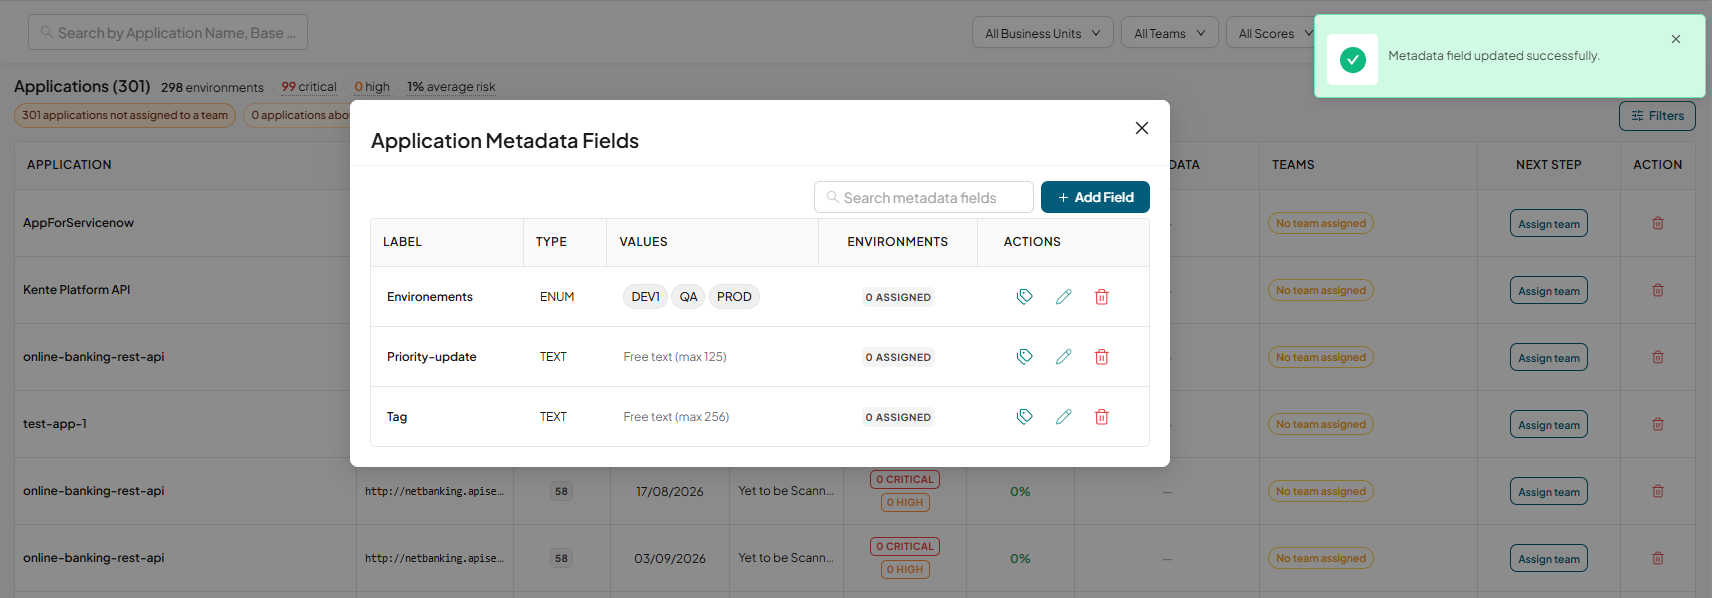Assign team to Kente Platform API
1712x598 pixels.
click(x=1549, y=291)
